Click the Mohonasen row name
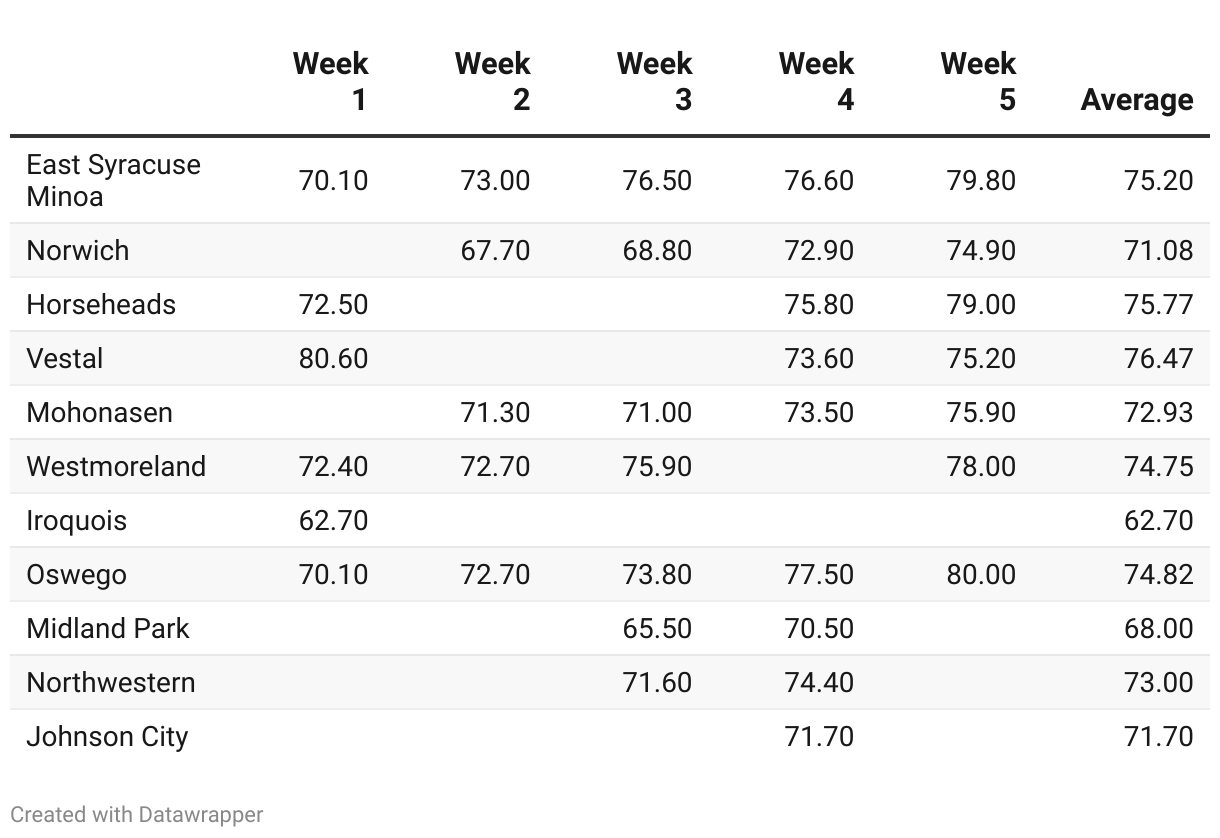1220x838 pixels. pyautogui.click(x=99, y=412)
